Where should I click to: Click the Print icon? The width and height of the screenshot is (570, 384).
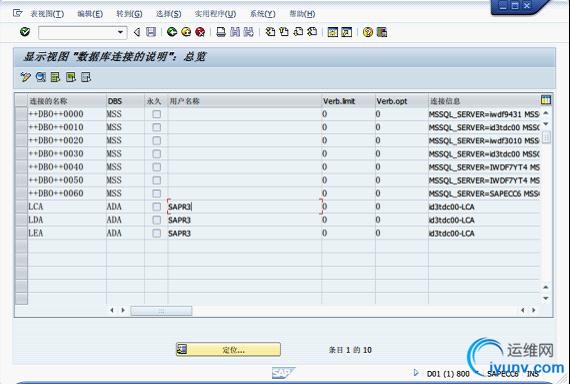[221, 32]
